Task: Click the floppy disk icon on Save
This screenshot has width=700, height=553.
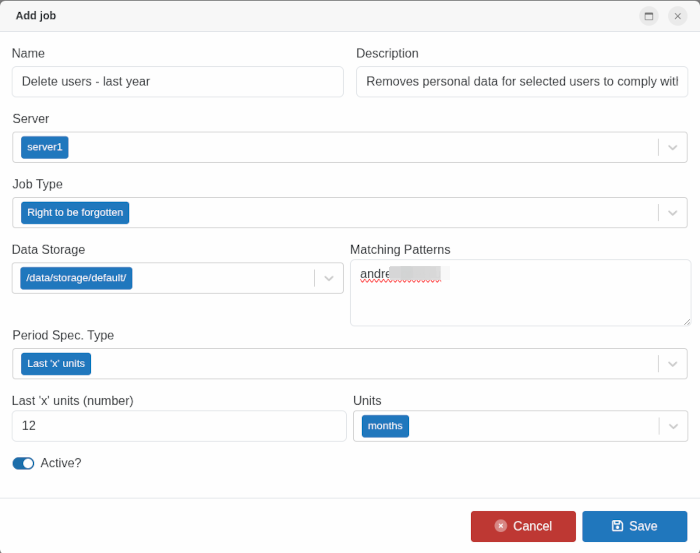Action: click(617, 526)
